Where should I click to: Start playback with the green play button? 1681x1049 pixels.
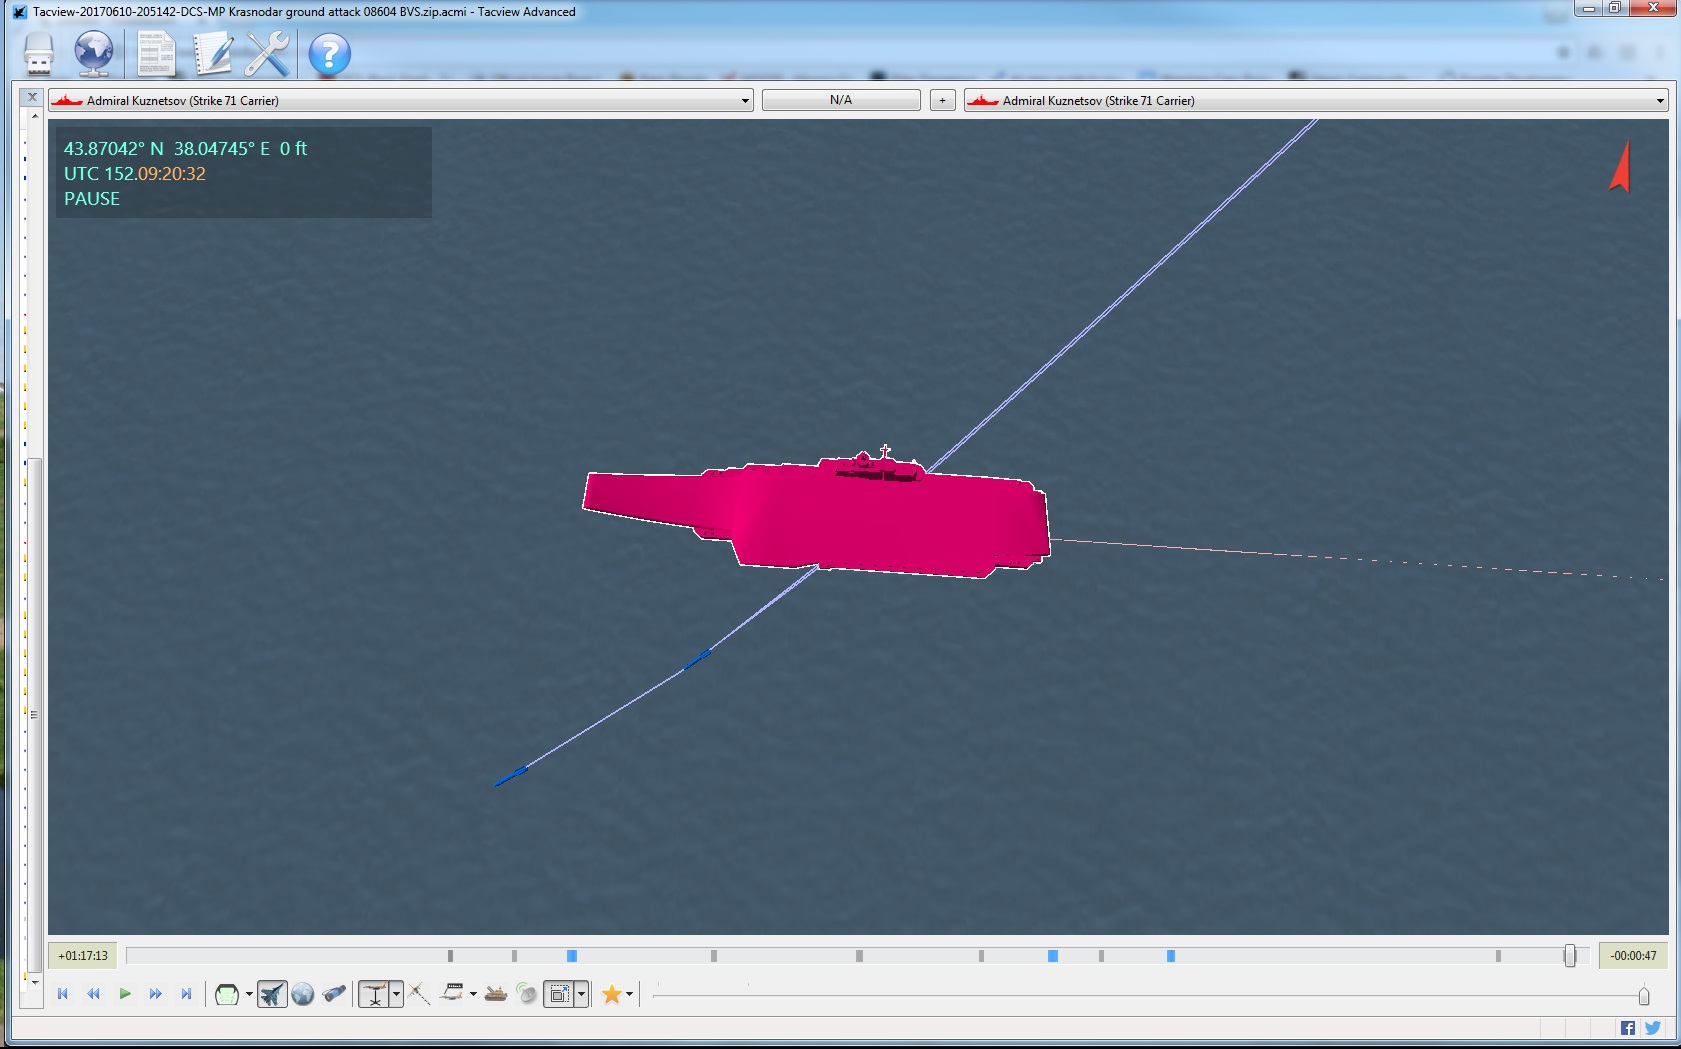tap(125, 994)
